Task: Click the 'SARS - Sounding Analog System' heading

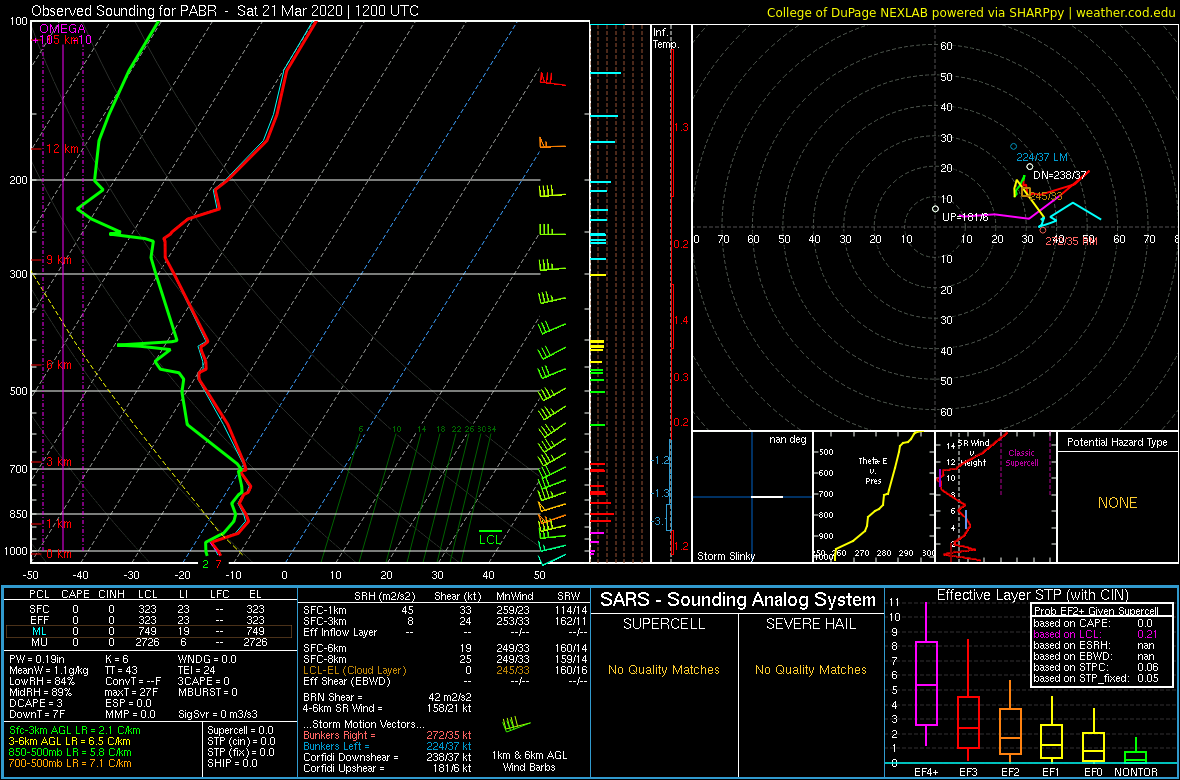Action: (x=738, y=600)
